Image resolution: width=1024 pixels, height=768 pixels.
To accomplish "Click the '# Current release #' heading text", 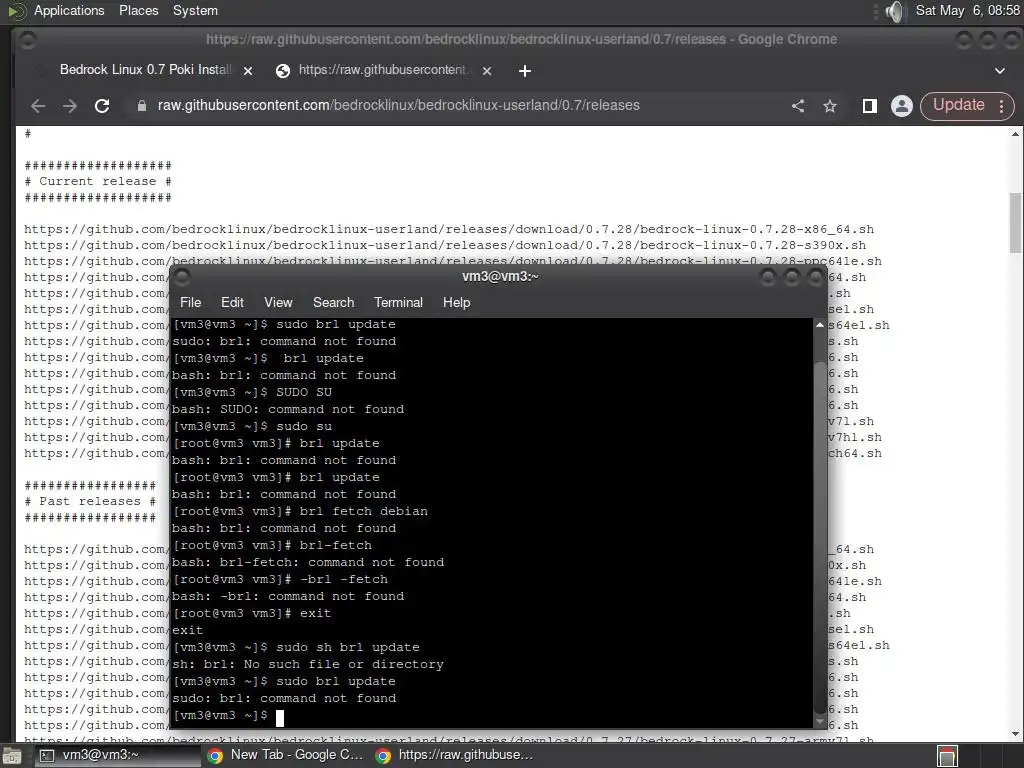I will [x=98, y=182].
